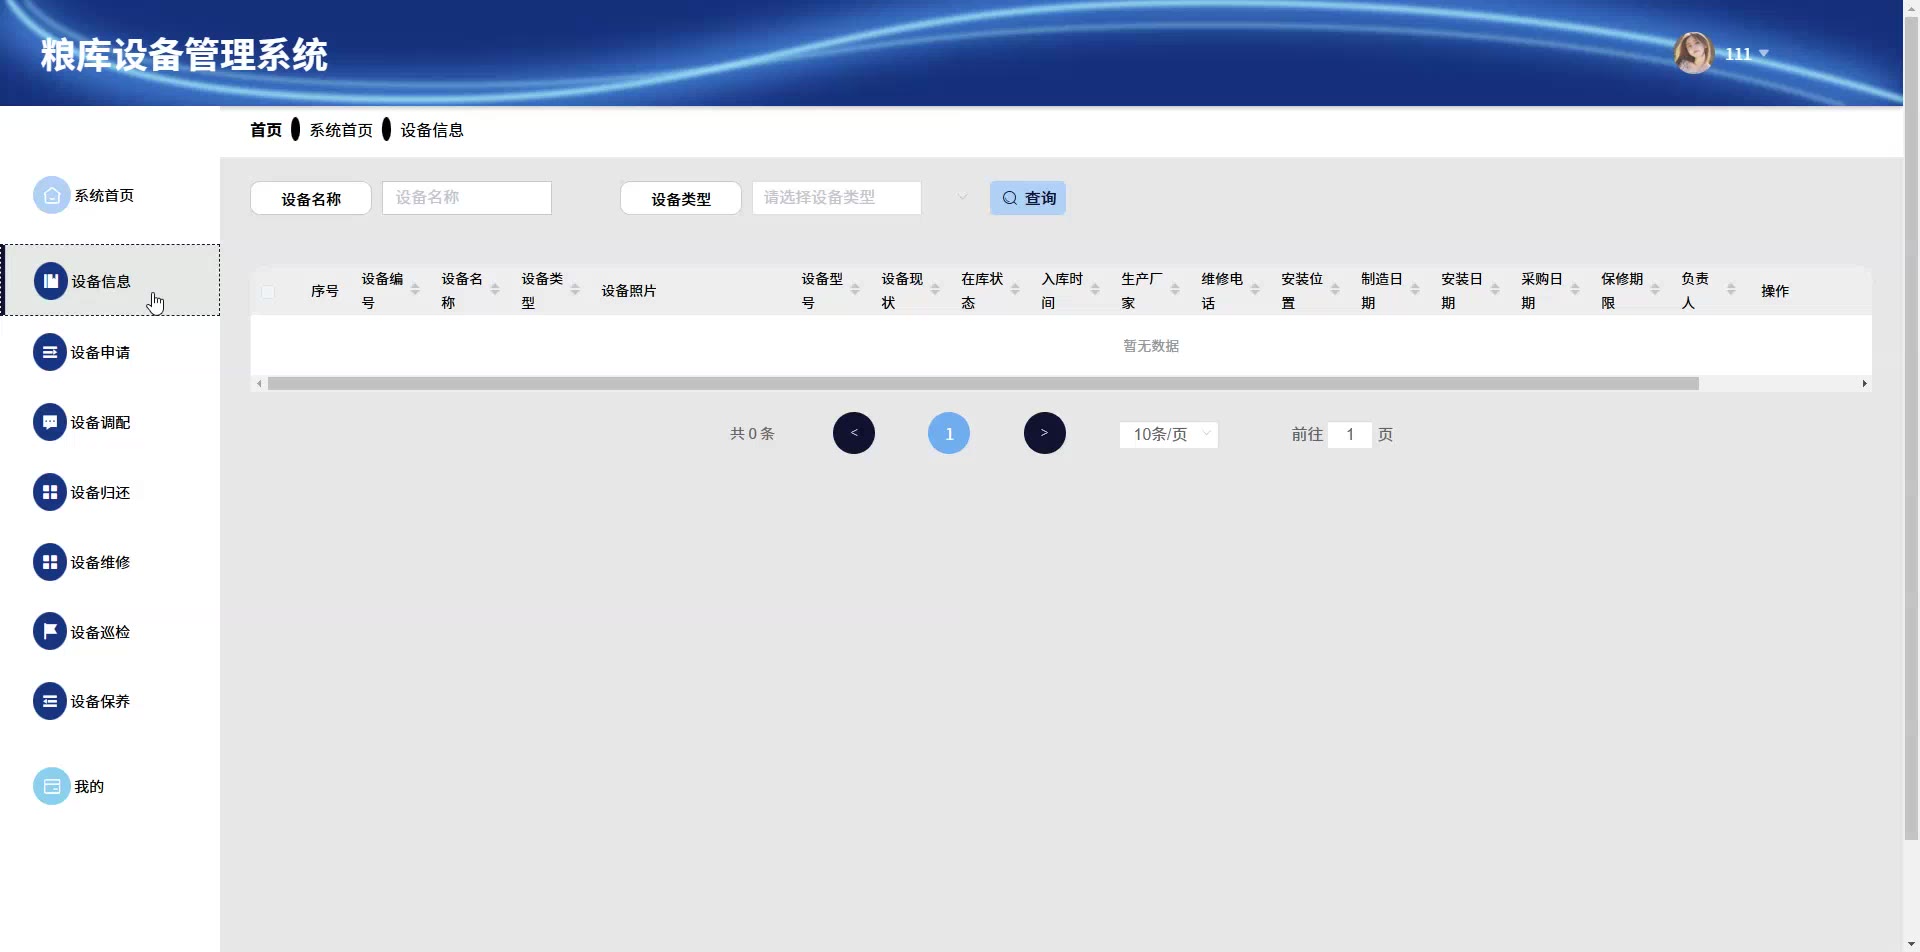1920x952 pixels.
Task: Click the table scrollbar right arrow
Action: [1864, 384]
